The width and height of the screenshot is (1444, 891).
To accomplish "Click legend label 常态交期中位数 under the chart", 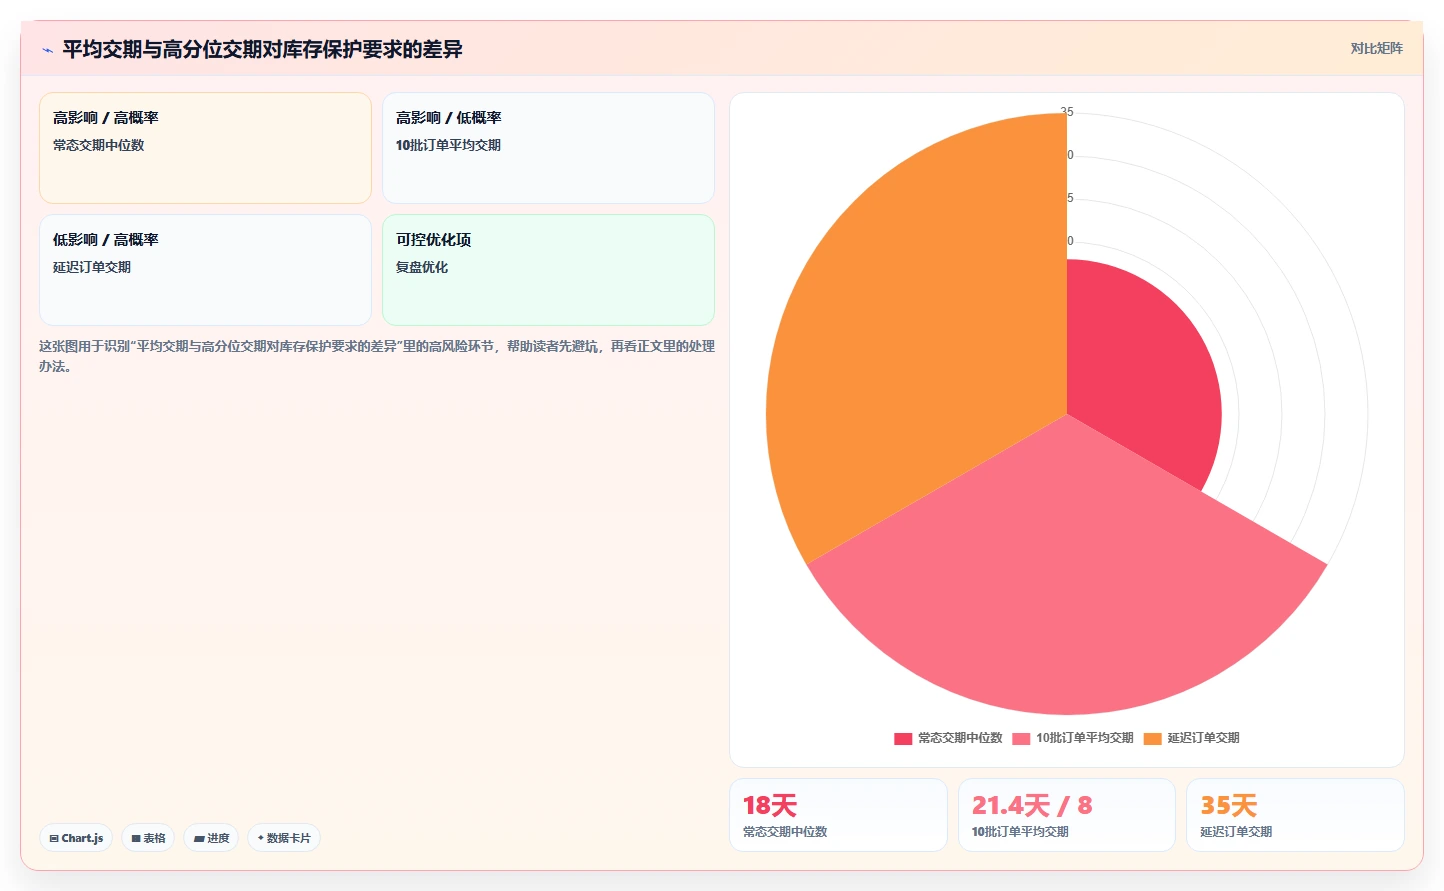I will (x=960, y=738).
